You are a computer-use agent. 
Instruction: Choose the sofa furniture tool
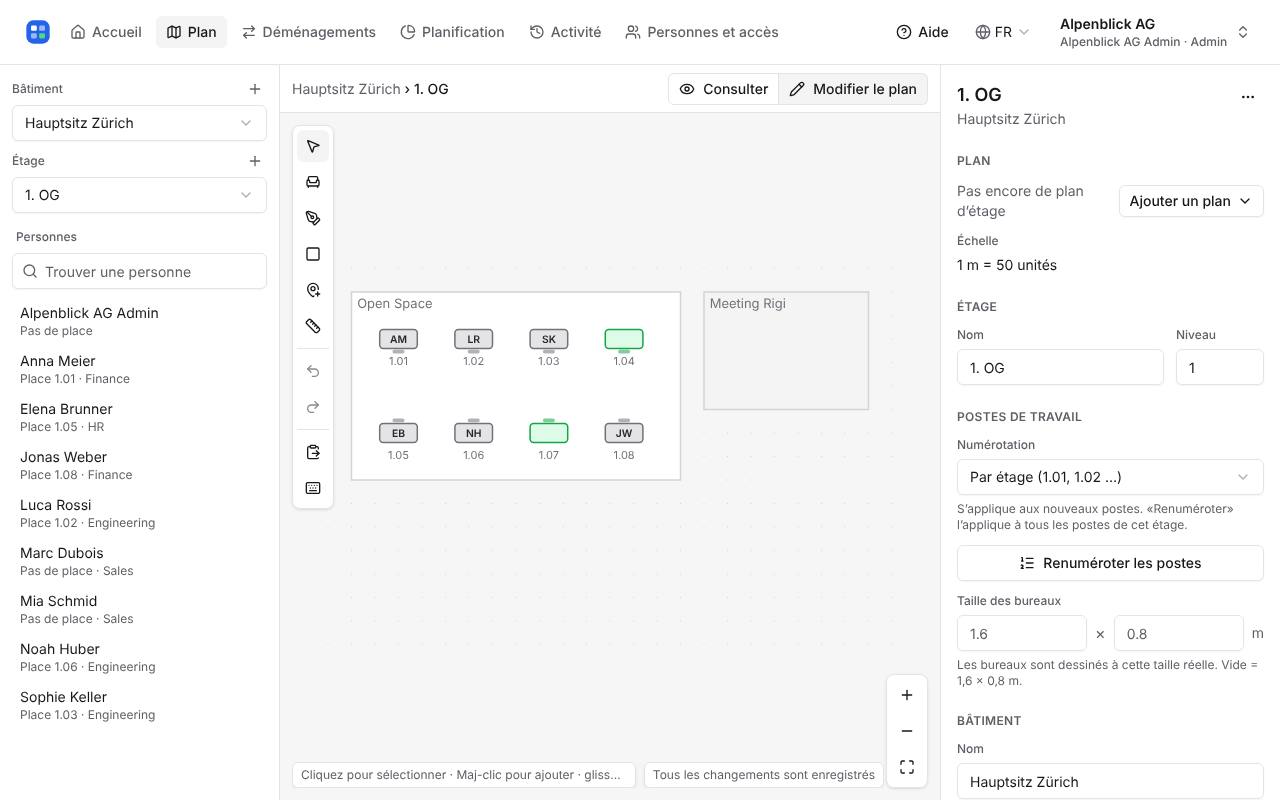tap(313, 182)
